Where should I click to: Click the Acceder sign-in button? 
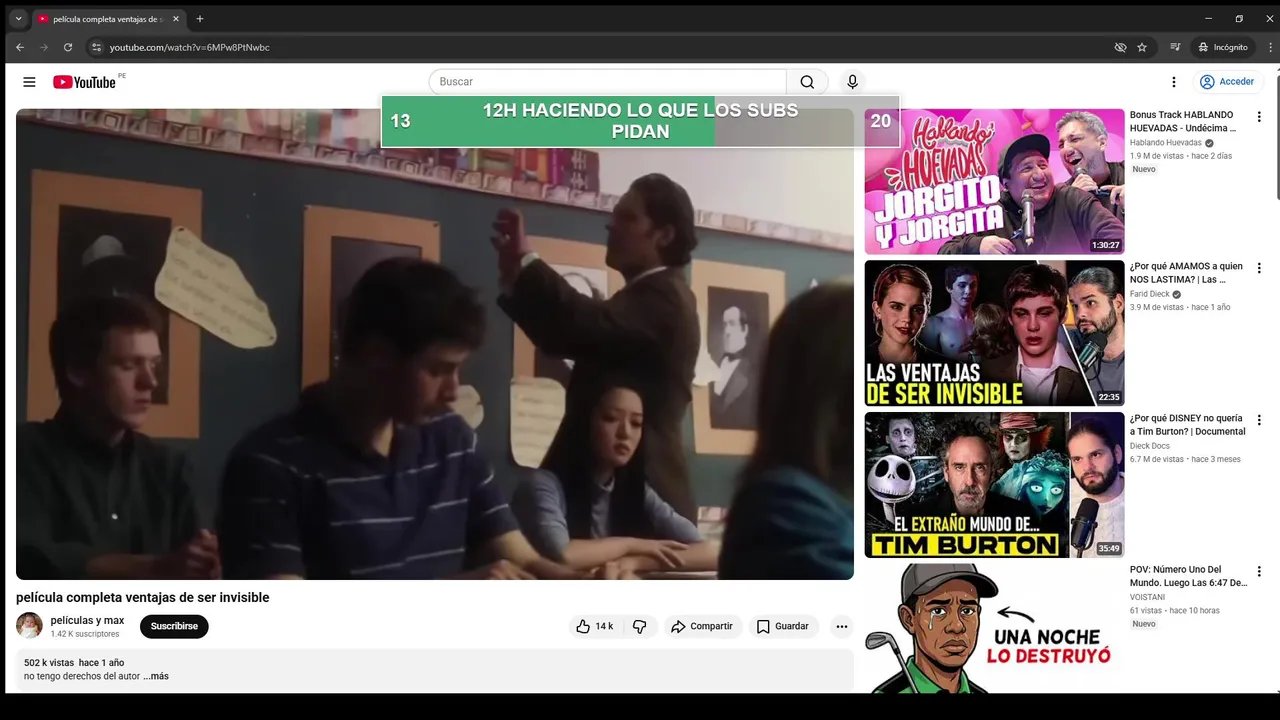1227,82
